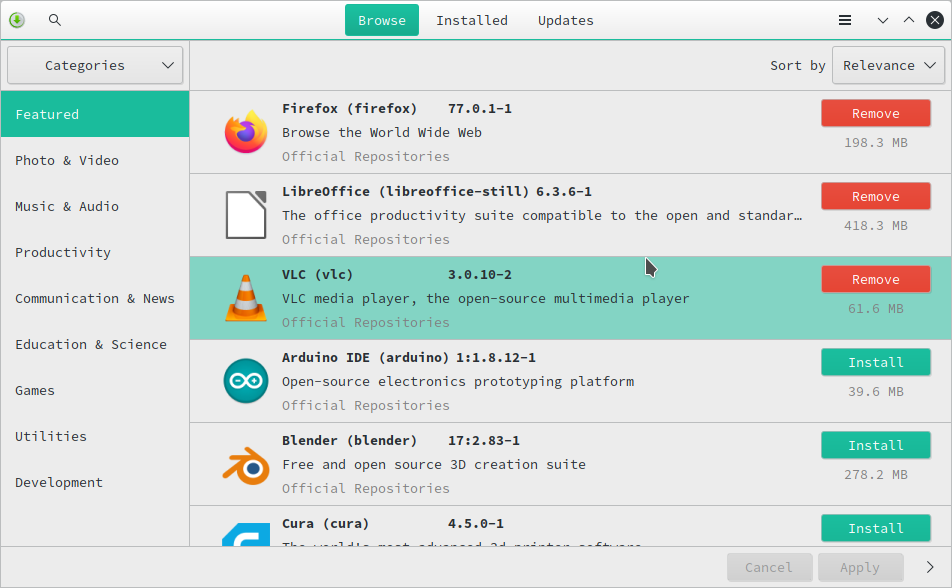The width and height of the screenshot is (952, 588).
Task: Remove the Firefox package
Action: coord(876,113)
